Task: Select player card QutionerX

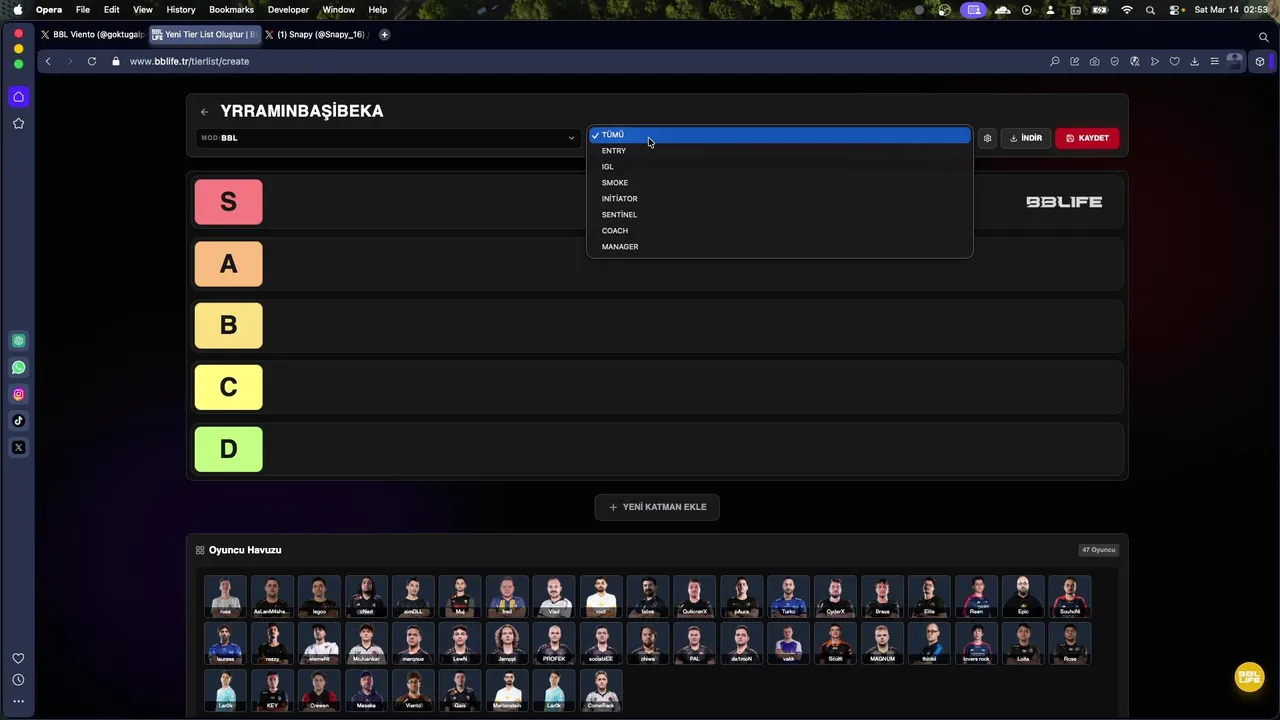Action: (694, 596)
